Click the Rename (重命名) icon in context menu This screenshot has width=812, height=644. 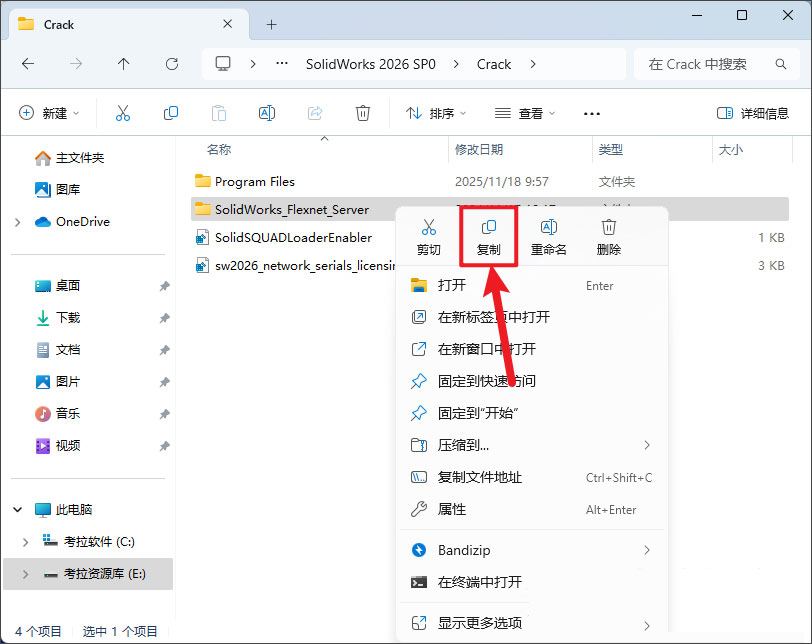548,236
